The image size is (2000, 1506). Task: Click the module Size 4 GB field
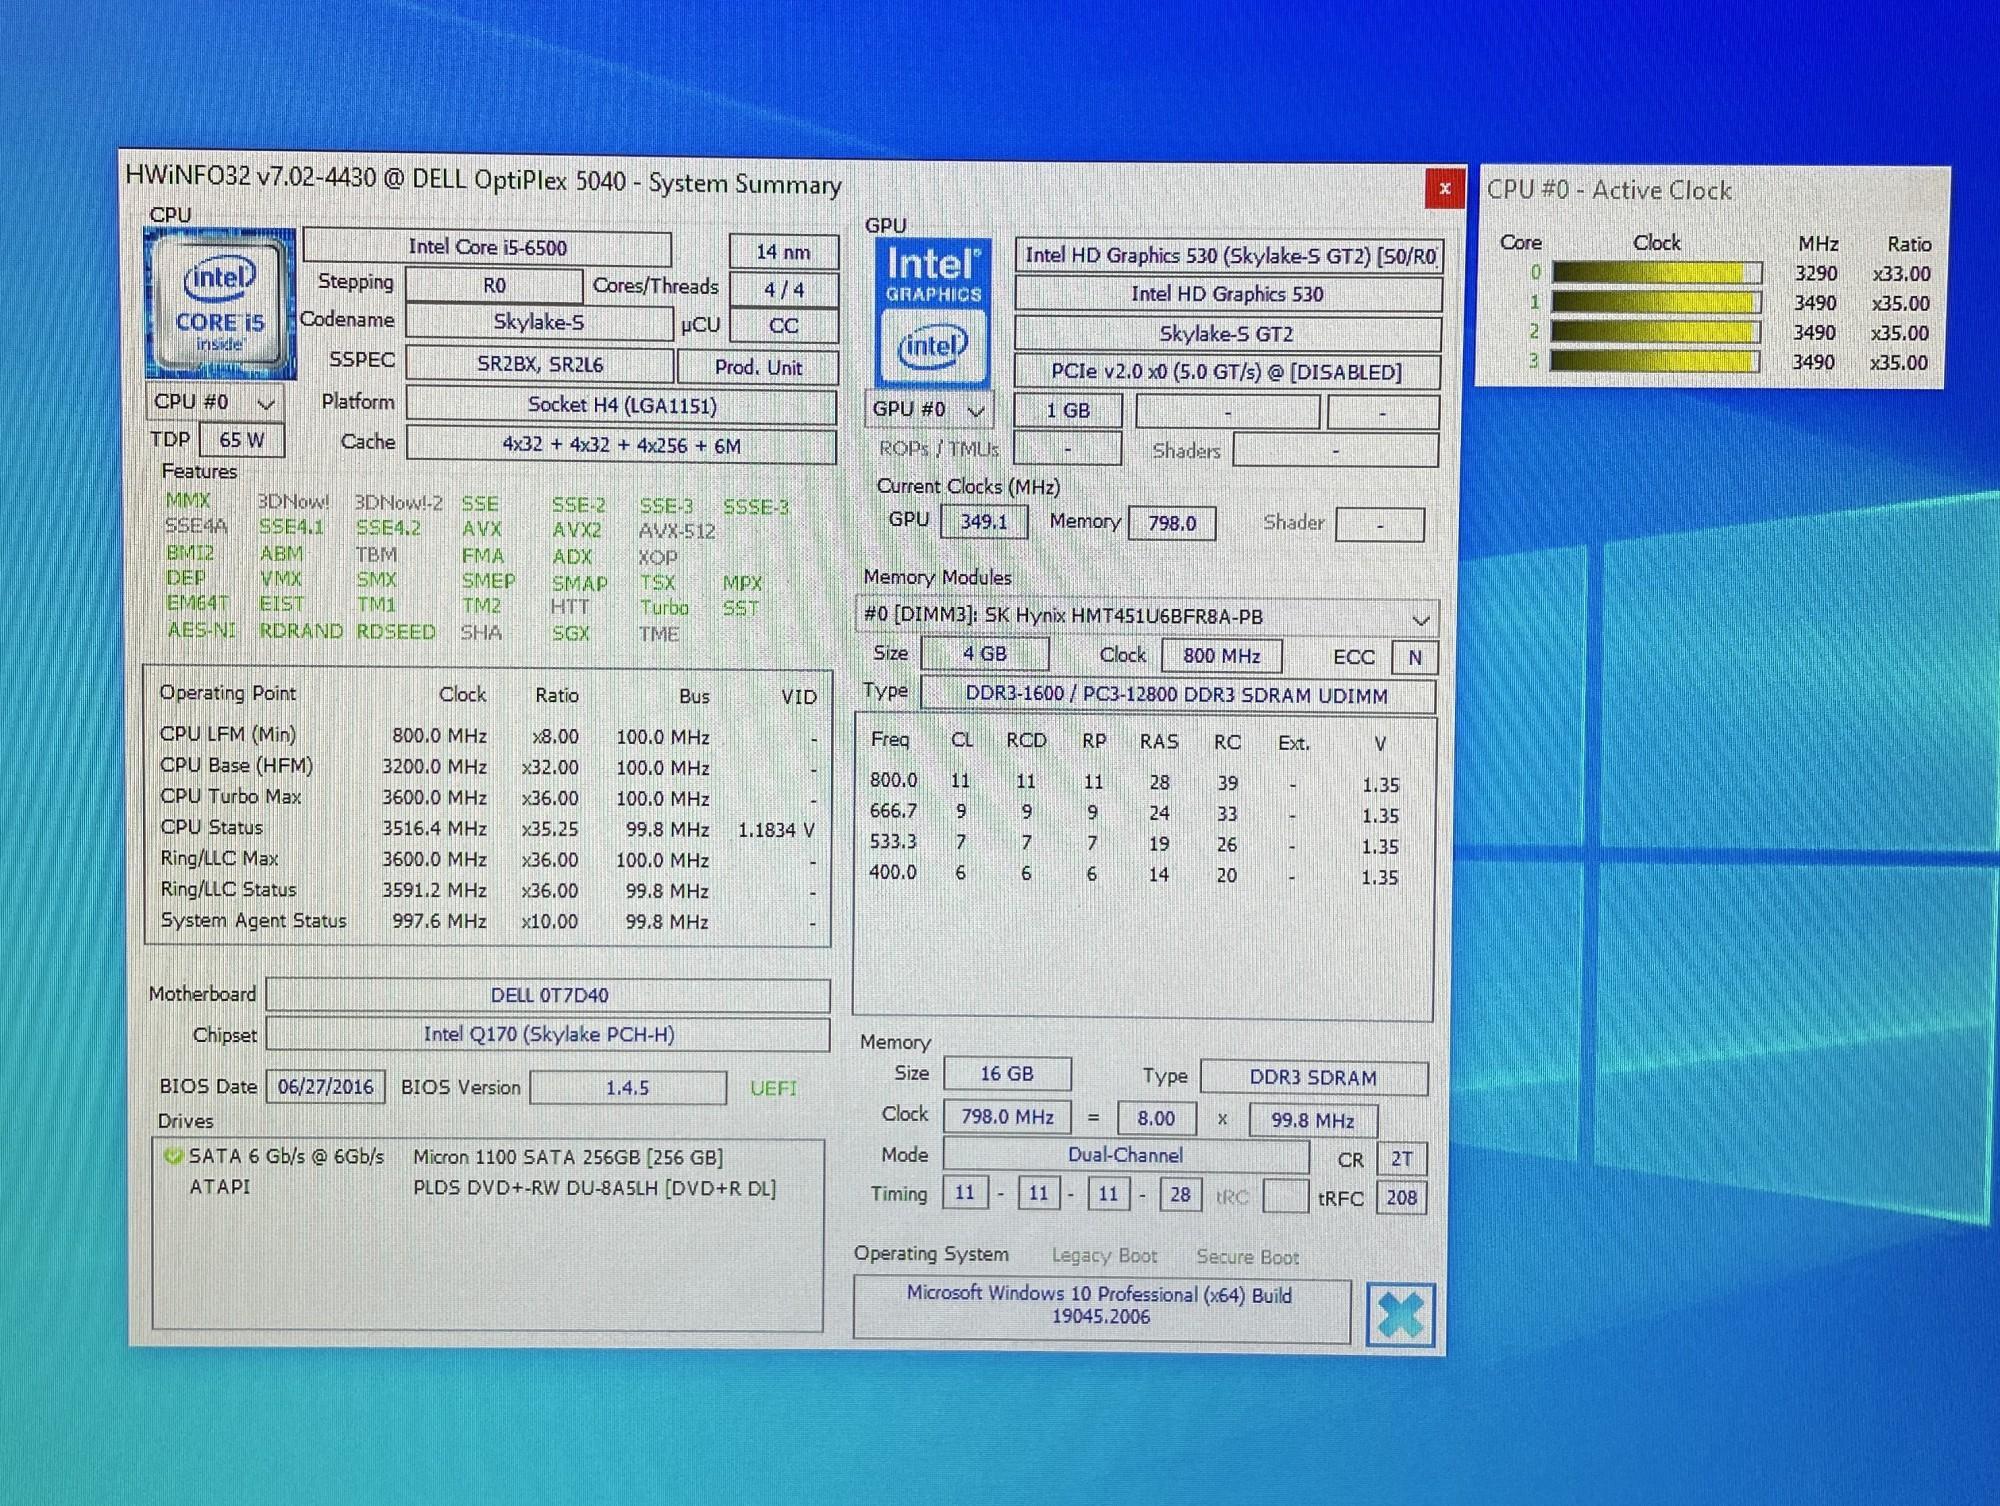click(985, 654)
